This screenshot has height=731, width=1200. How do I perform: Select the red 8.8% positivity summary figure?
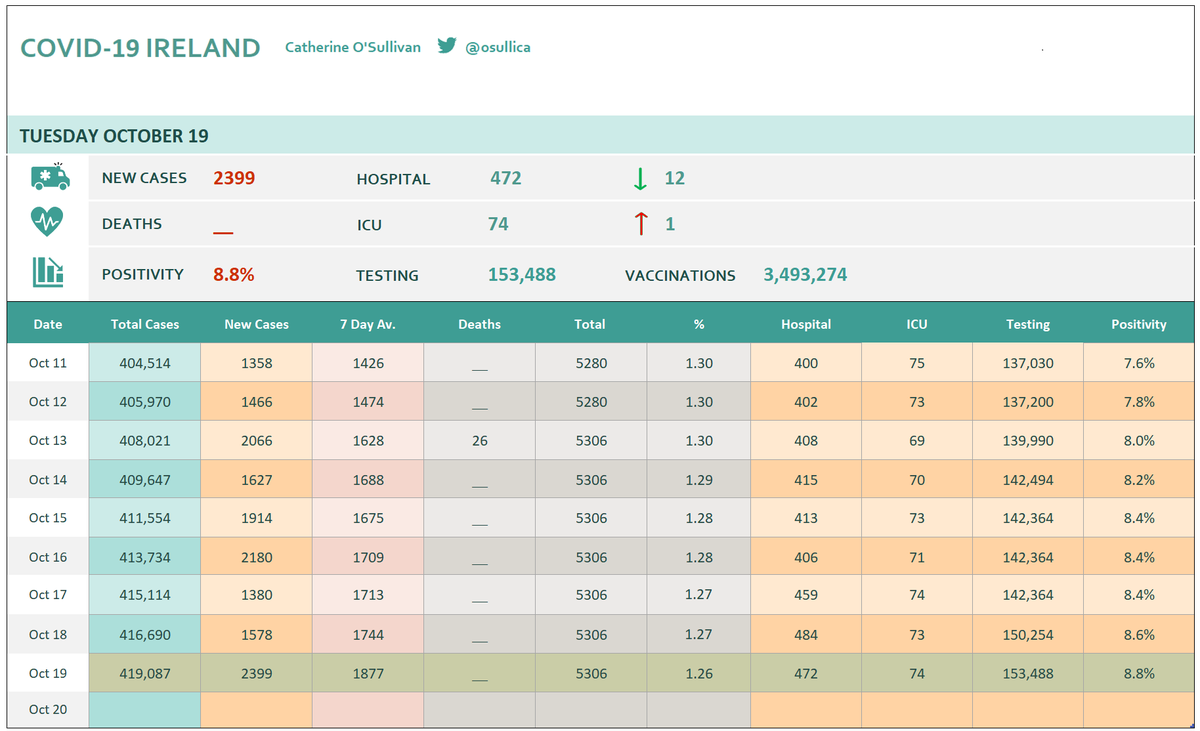click(x=233, y=274)
